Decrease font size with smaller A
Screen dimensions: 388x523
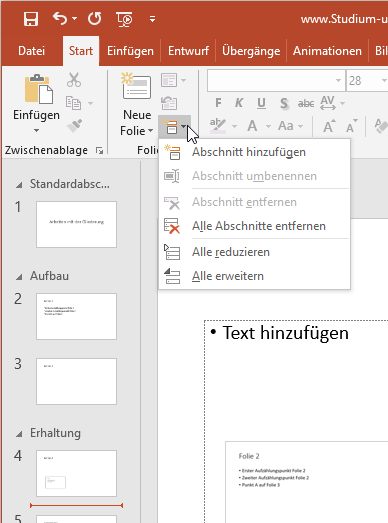(351, 126)
